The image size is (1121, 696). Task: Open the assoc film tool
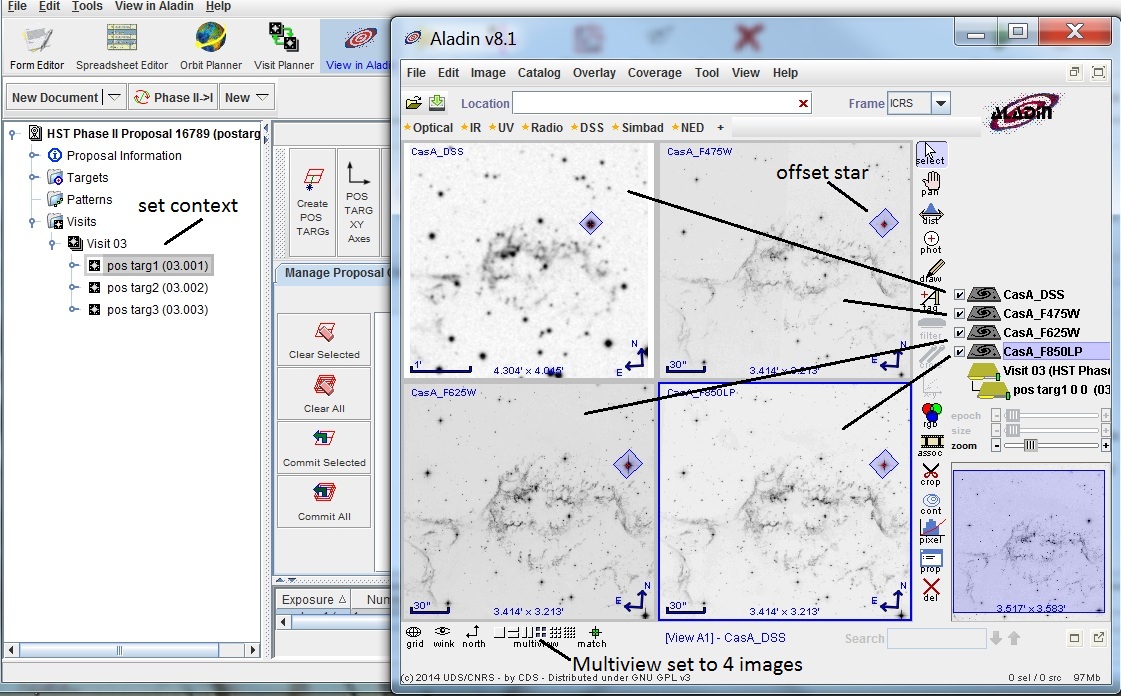[931, 445]
